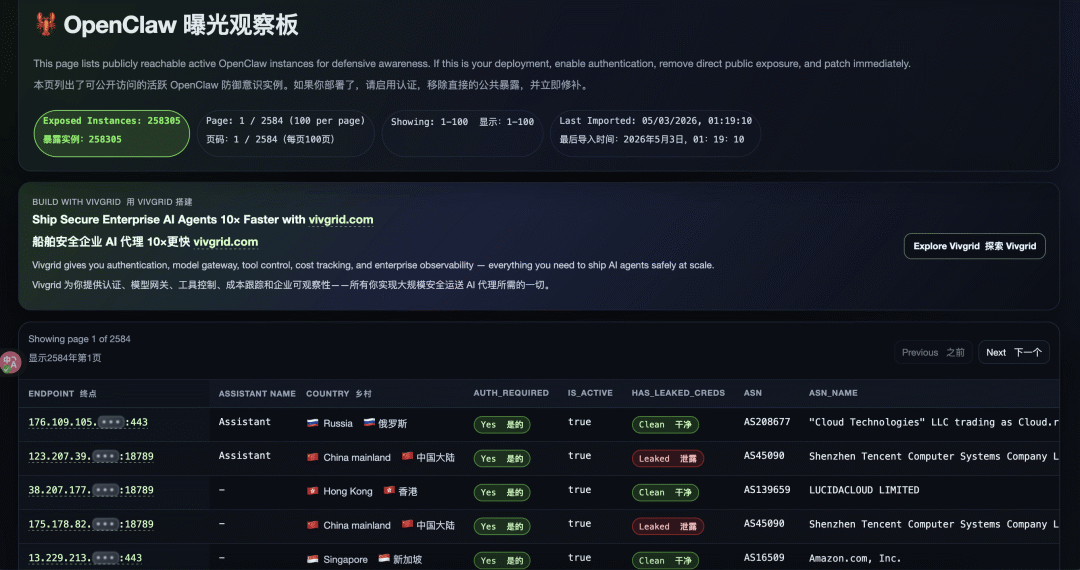1080x570 pixels.
Task: Open the Next page button
Action: pos(1013,352)
